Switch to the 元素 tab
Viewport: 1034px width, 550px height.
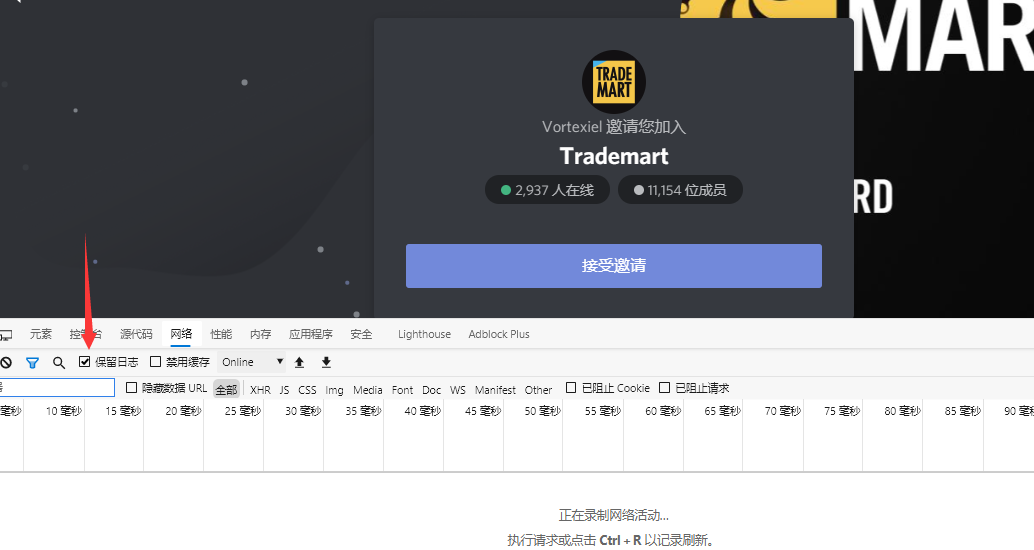[40, 334]
